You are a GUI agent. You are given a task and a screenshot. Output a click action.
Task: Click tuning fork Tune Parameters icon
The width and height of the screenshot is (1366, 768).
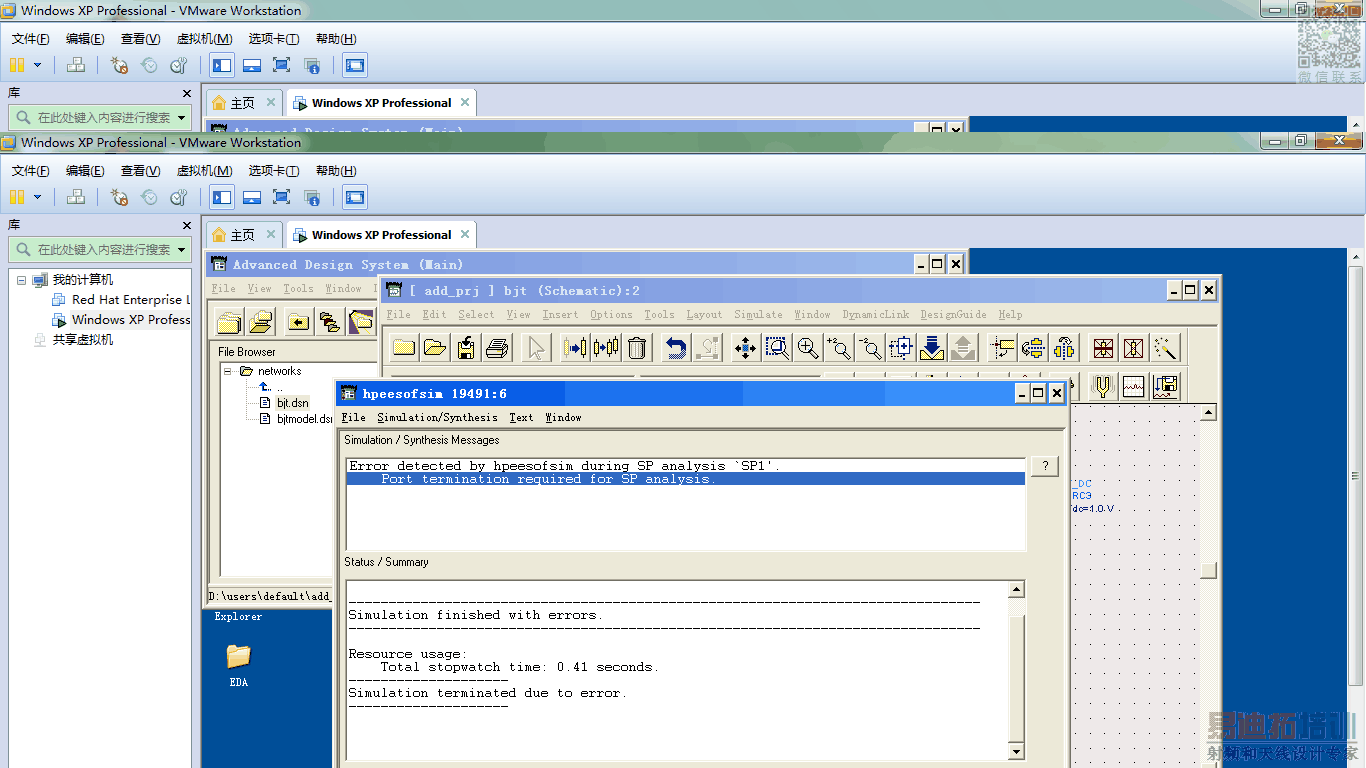1102,387
